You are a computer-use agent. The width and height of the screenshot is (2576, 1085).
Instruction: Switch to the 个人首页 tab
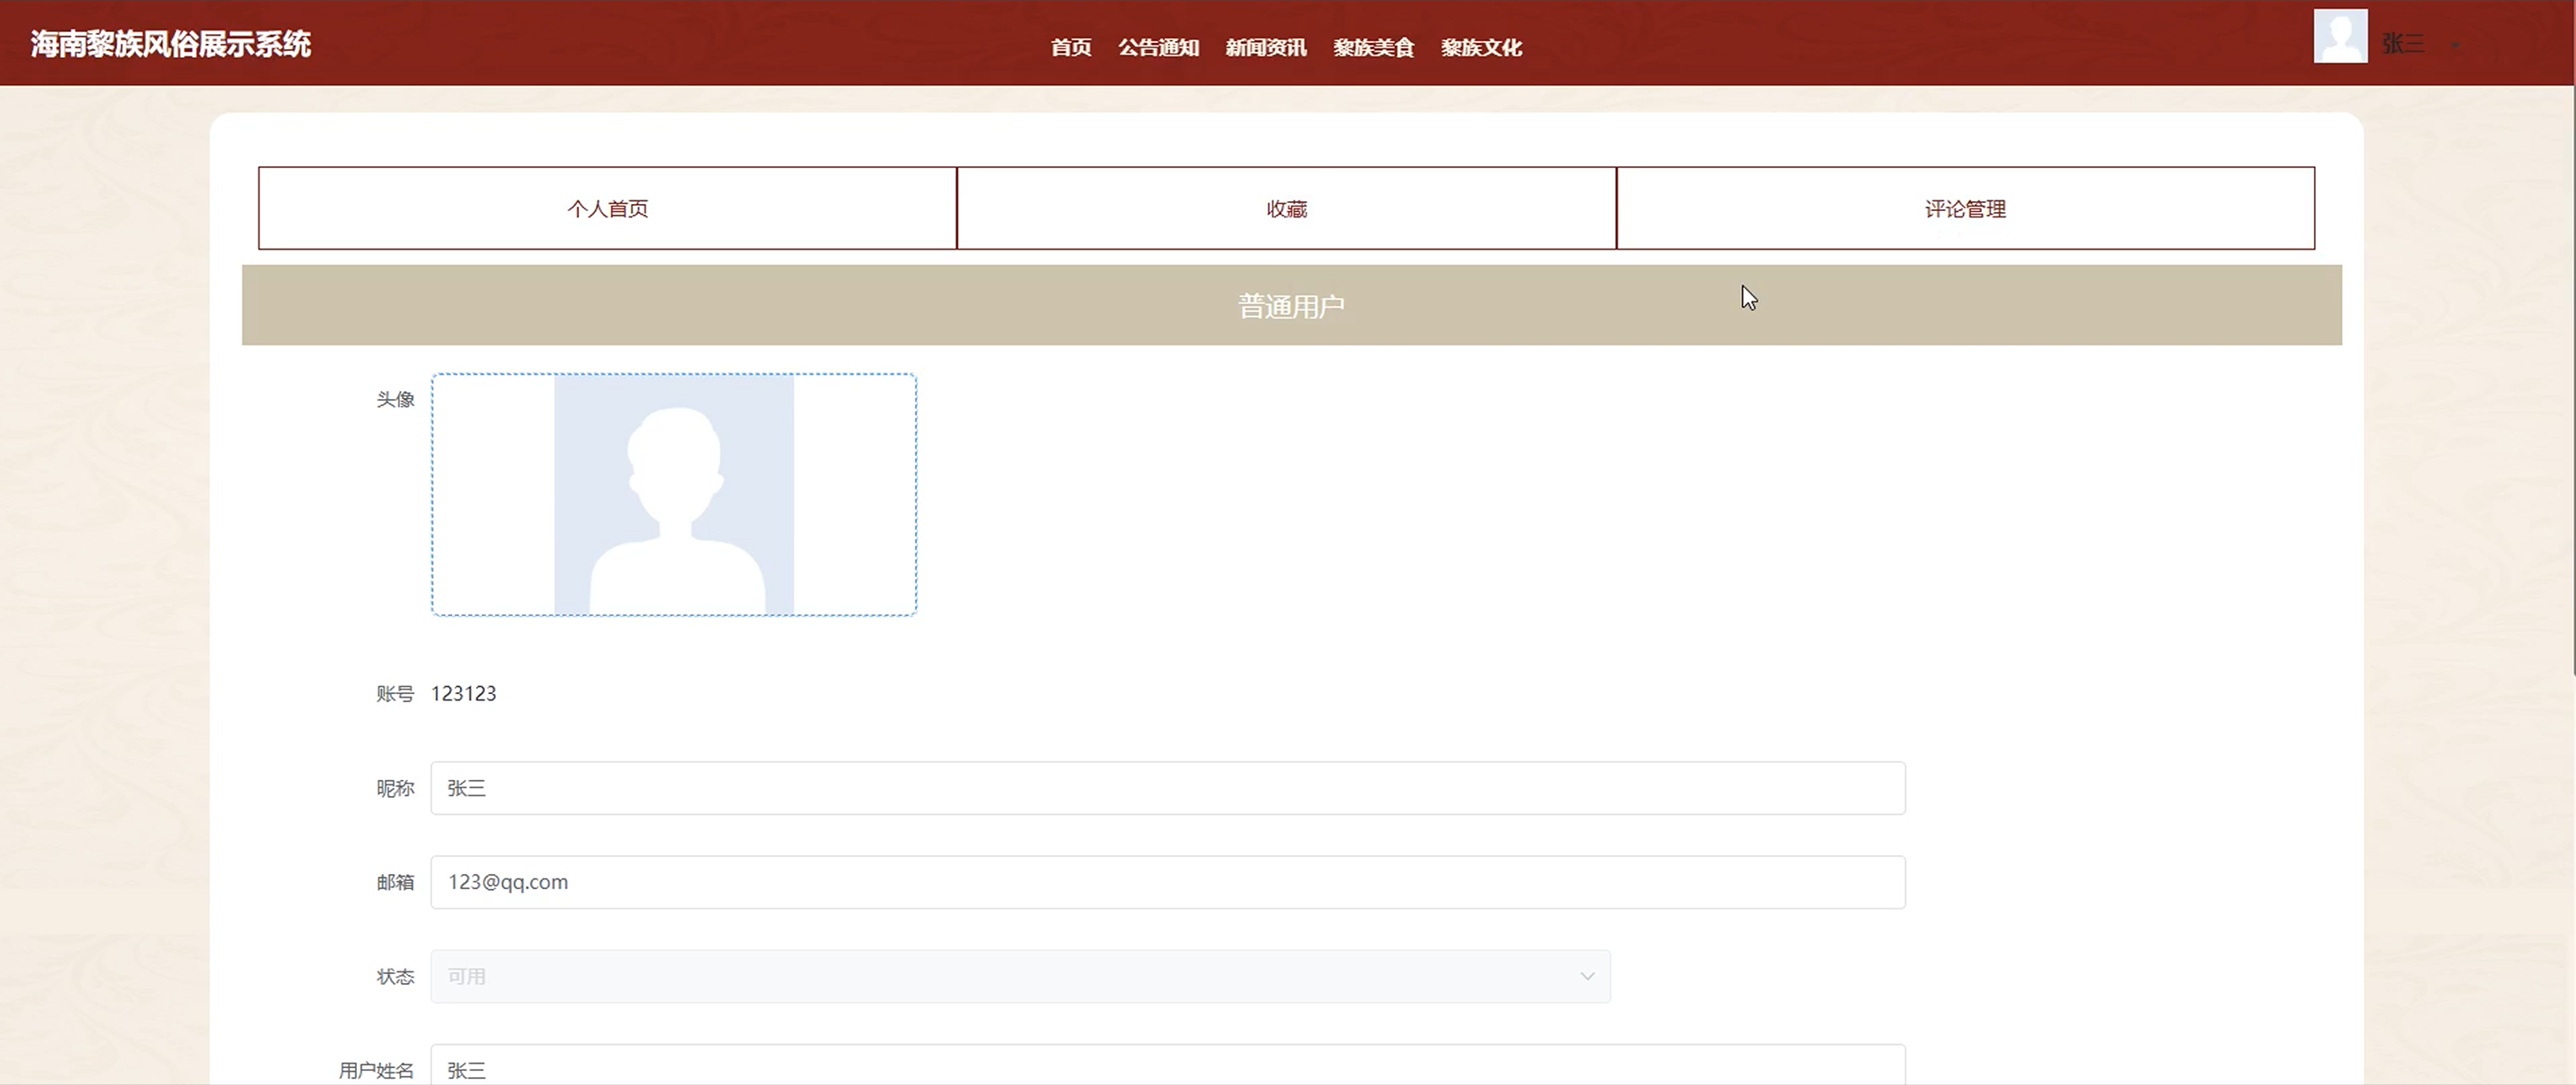tap(607, 208)
